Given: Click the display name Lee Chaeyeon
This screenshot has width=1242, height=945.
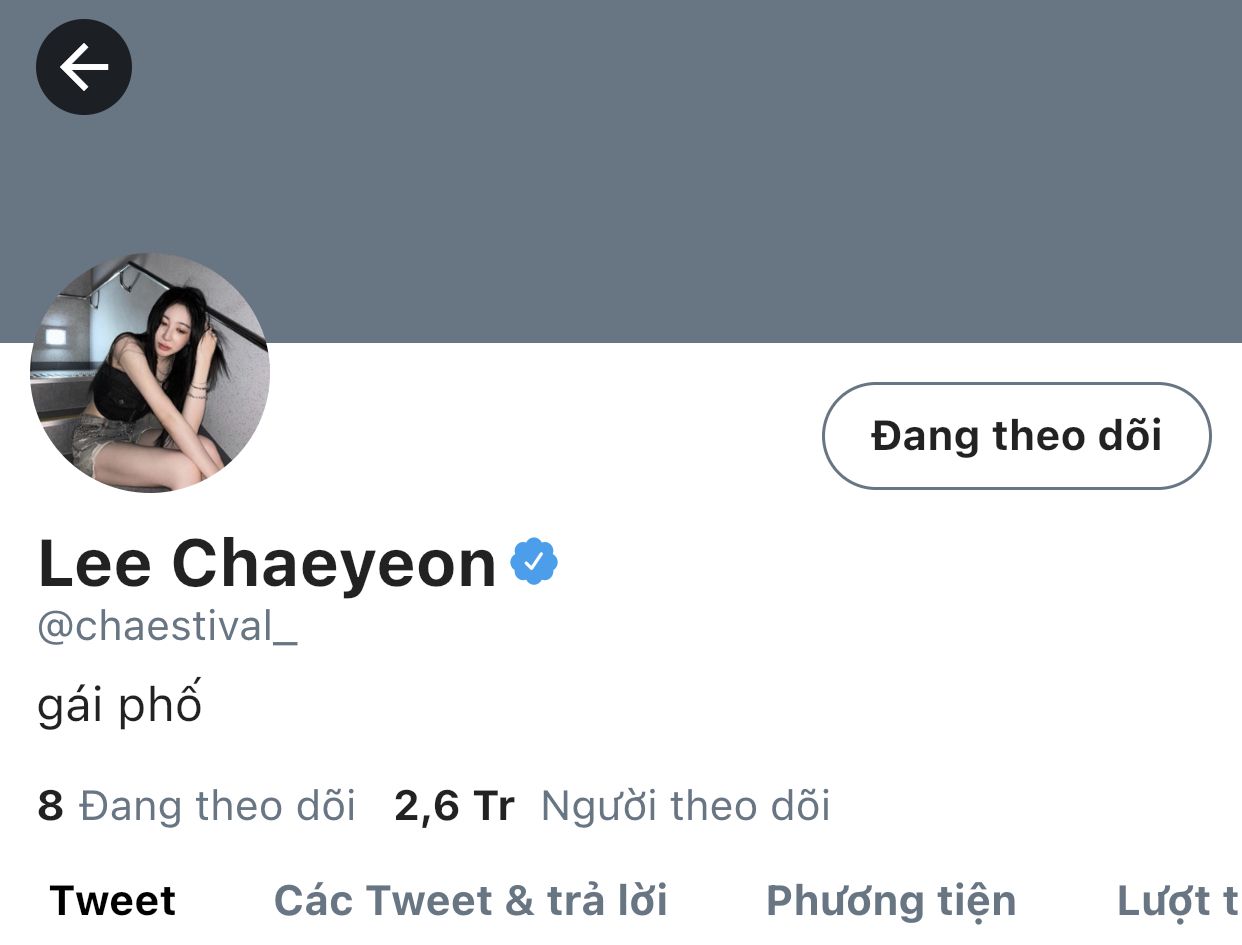Looking at the screenshot, I should pos(267,563).
